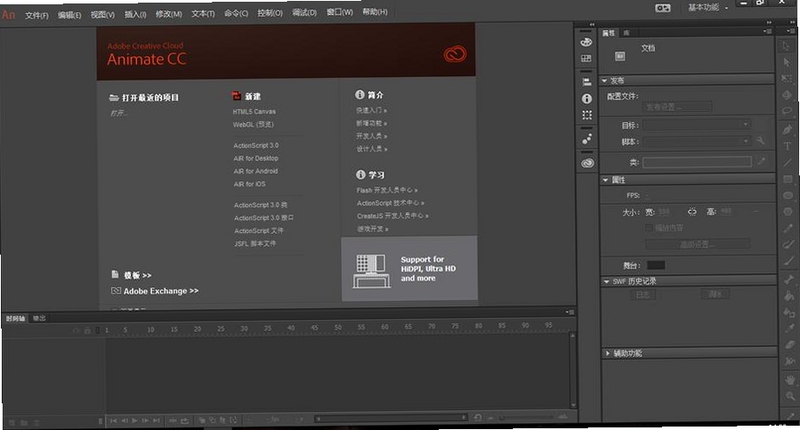Select the Free Transform tool
This screenshot has width=800, height=430.
tap(787, 79)
